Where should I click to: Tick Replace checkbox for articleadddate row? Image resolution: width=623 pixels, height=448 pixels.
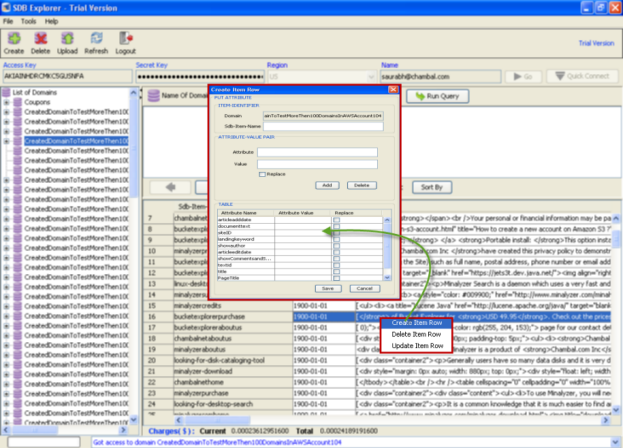337,220
